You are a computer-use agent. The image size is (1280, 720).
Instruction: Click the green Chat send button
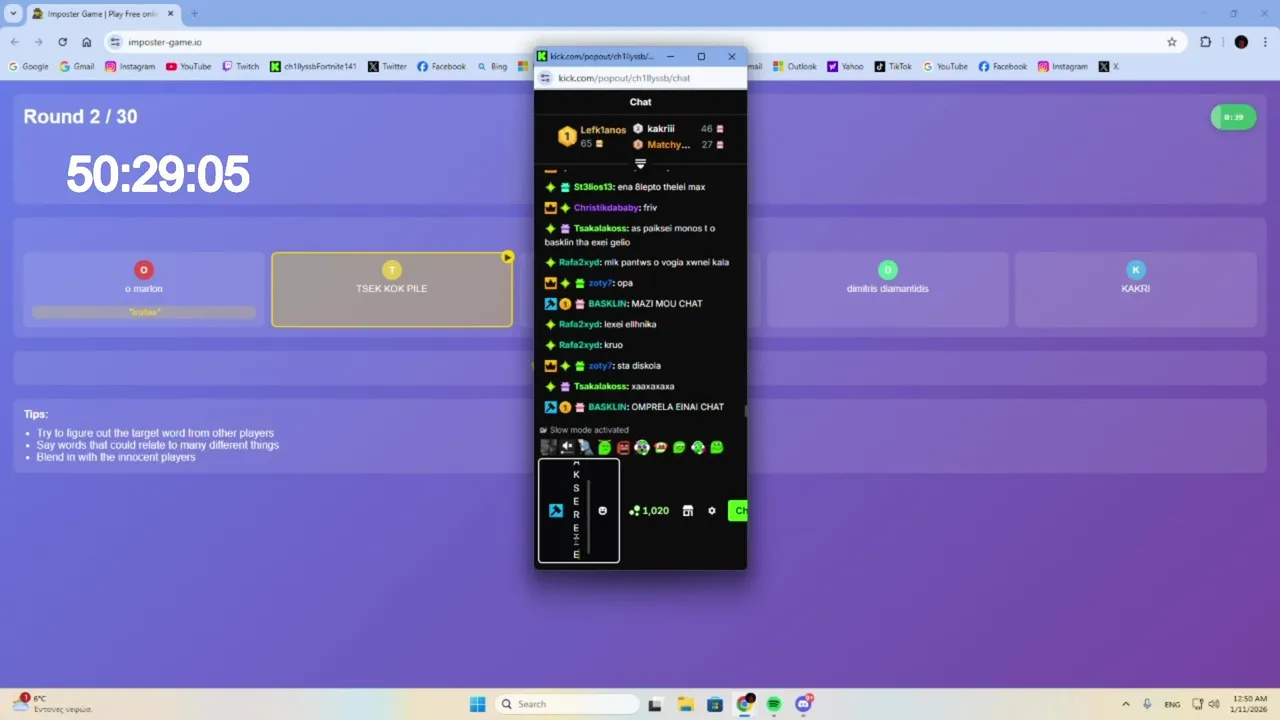coord(737,511)
